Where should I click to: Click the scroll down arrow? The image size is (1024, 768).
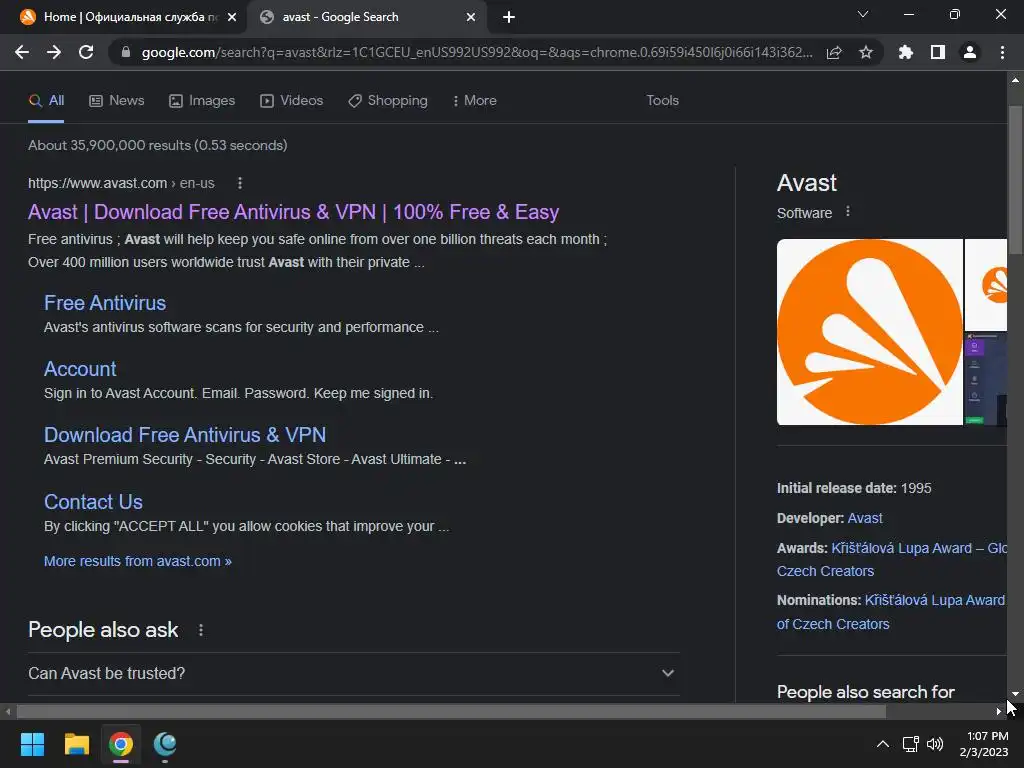pyautogui.click(x=1015, y=694)
